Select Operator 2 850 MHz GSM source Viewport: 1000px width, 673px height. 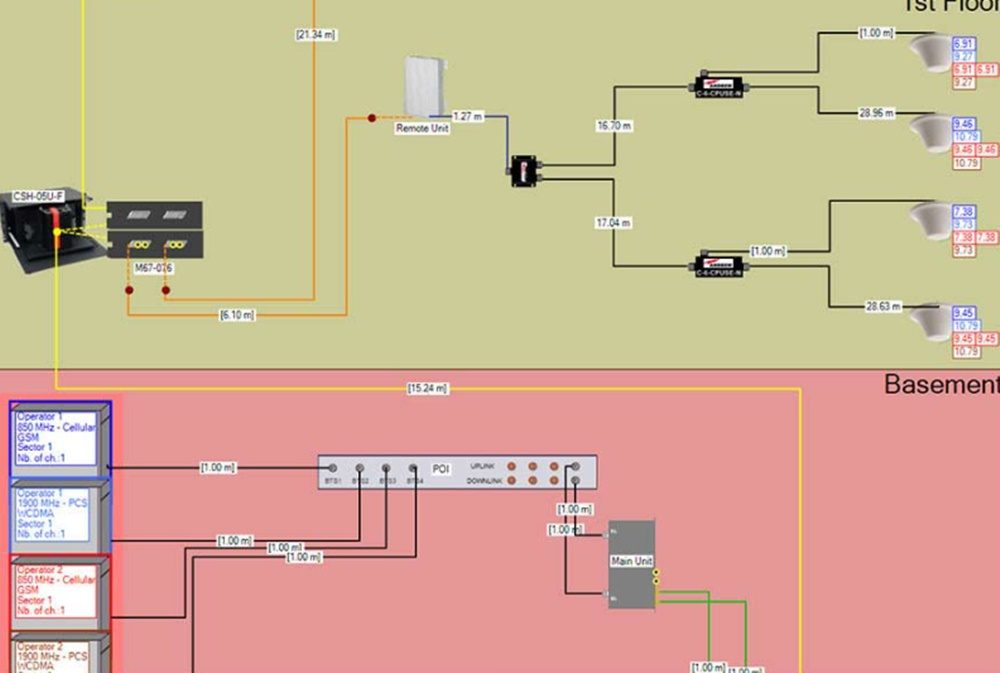pyautogui.click(x=57, y=590)
